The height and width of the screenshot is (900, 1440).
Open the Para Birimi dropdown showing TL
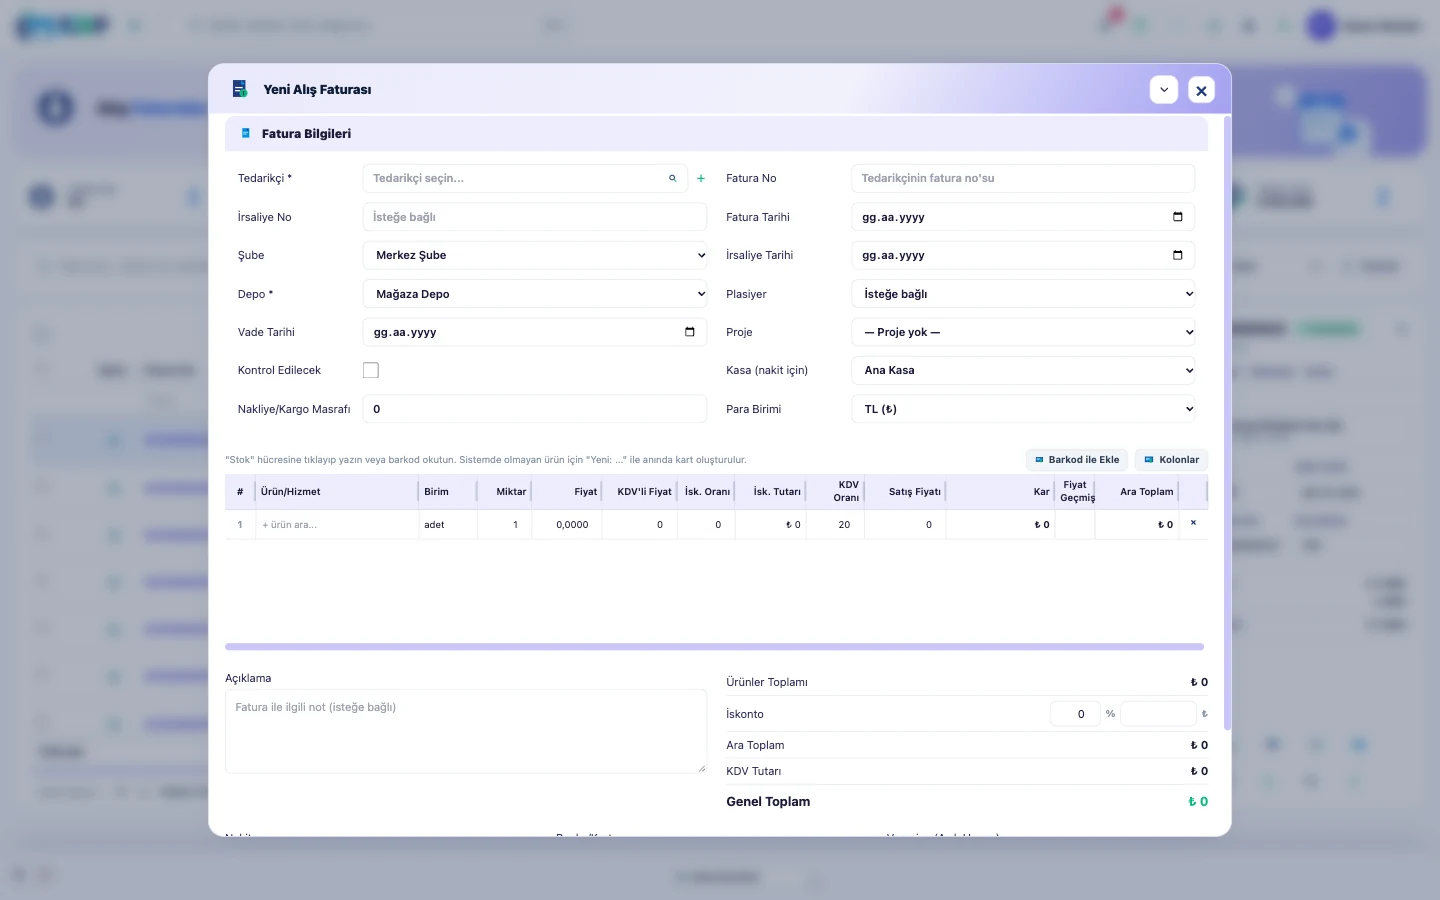coord(1023,409)
